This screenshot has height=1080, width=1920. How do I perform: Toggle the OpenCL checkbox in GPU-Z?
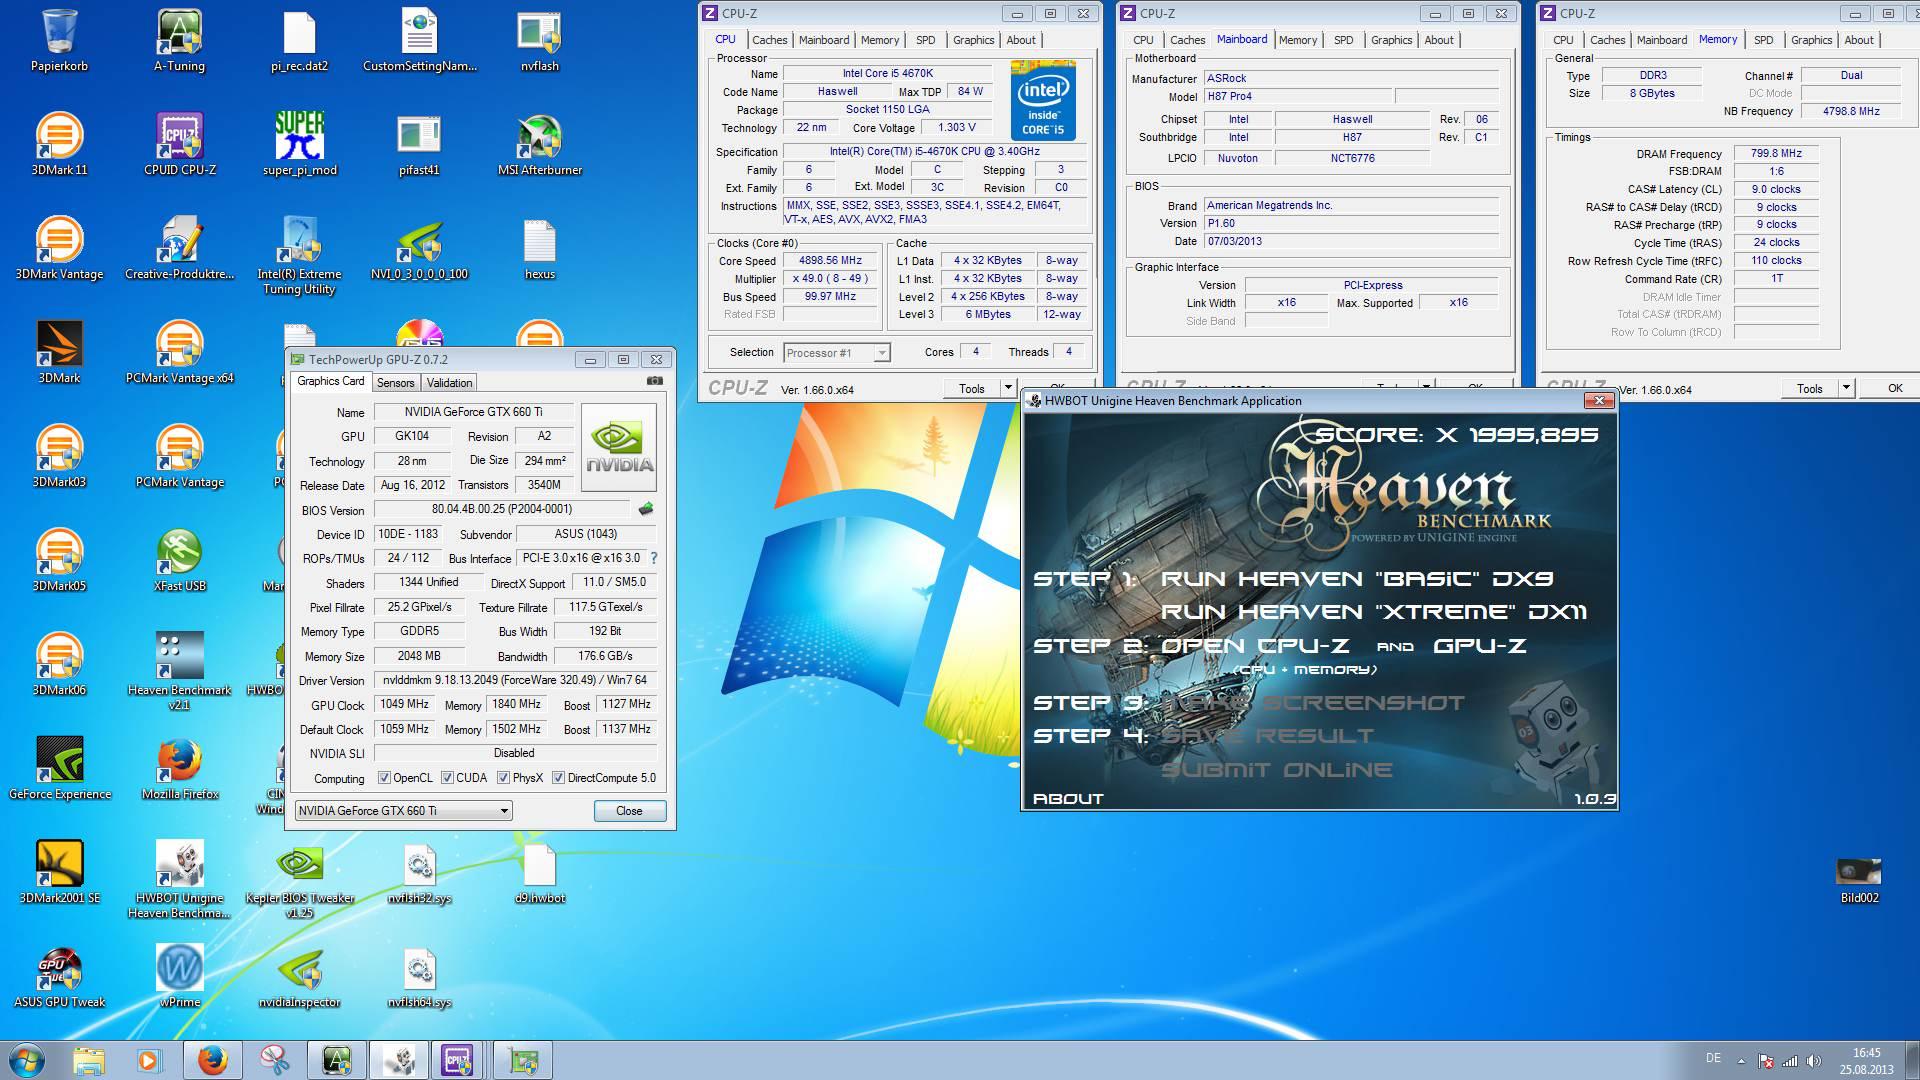[x=384, y=778]
